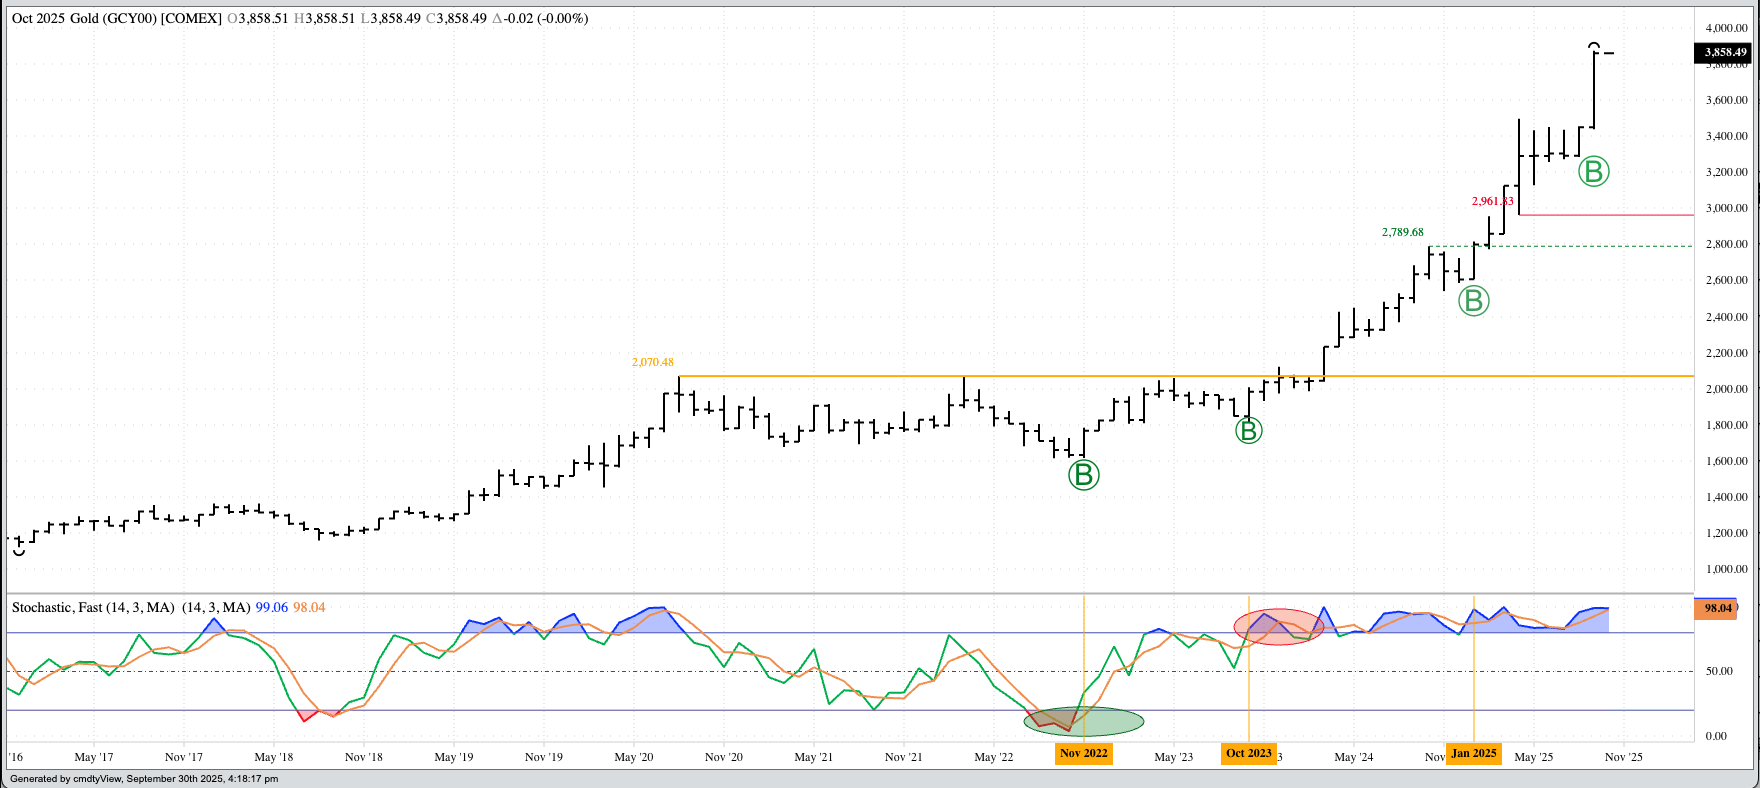Click the green B marker above Oct 2023
The height and width of the screenshot is (788, 1760).
[x=1248, y=431]
